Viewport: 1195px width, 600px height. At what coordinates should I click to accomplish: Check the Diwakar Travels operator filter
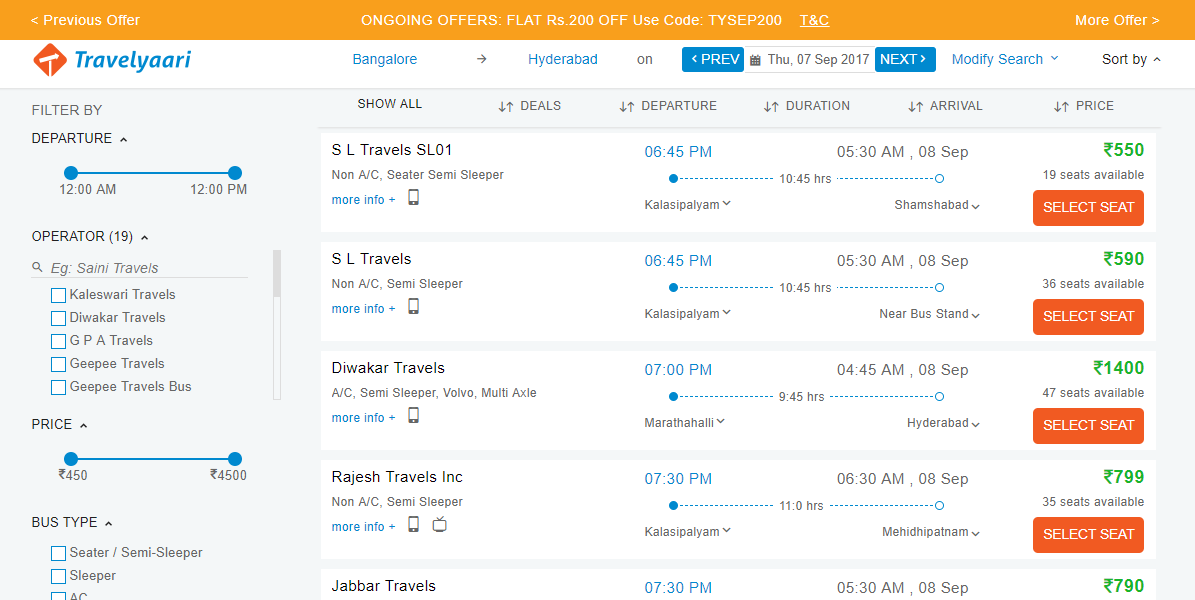pyautogui.click(x=58, y=318)
